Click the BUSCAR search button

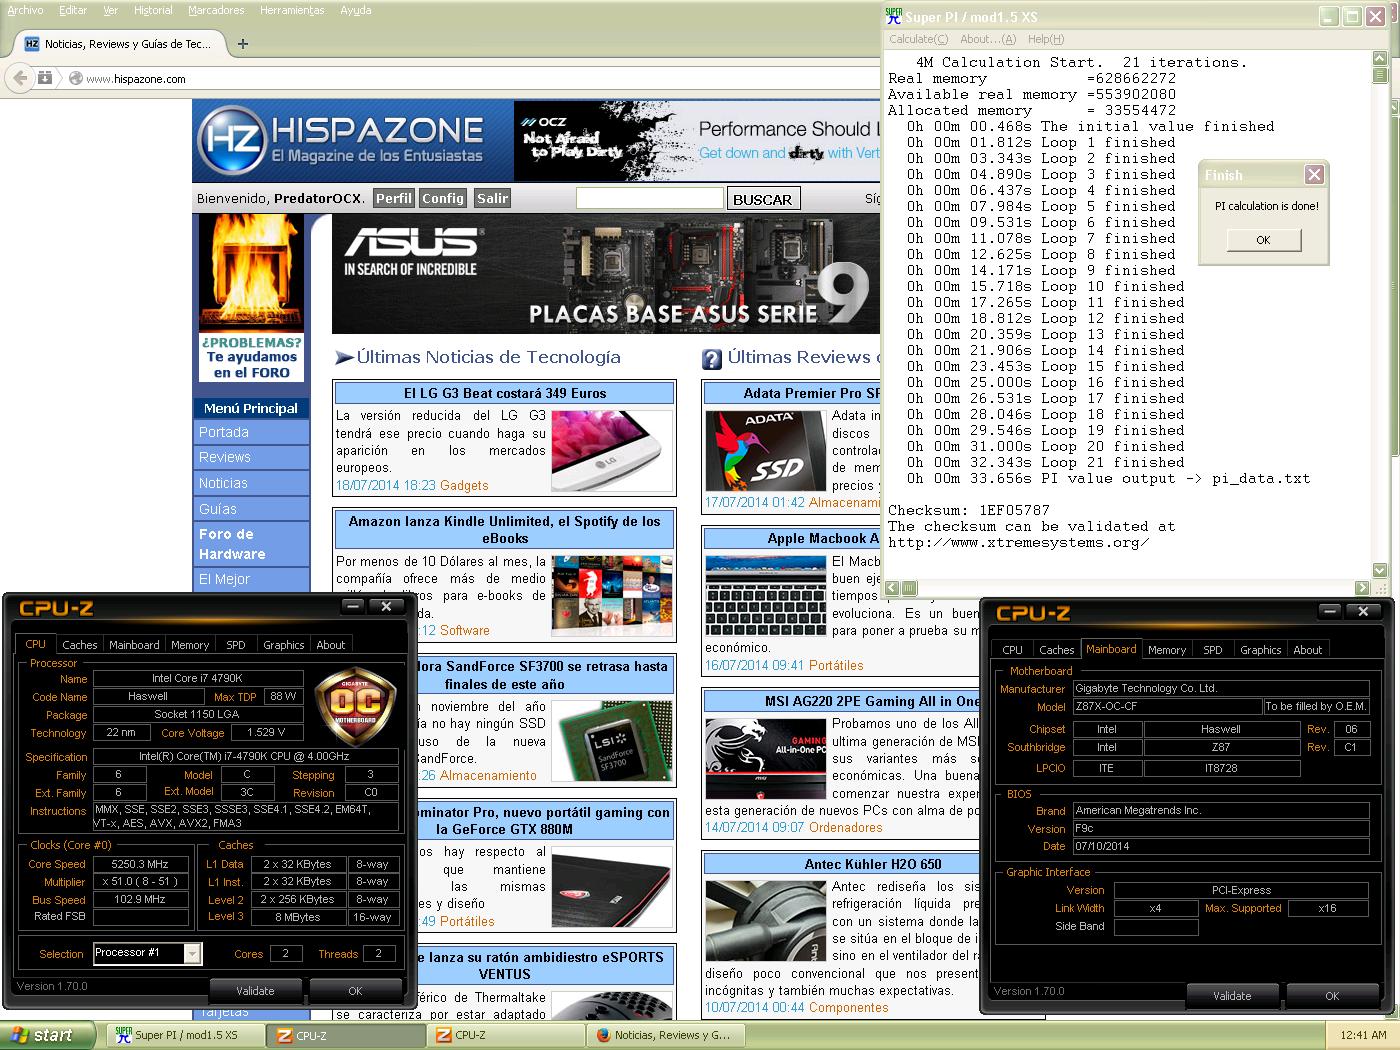[762, 199]
